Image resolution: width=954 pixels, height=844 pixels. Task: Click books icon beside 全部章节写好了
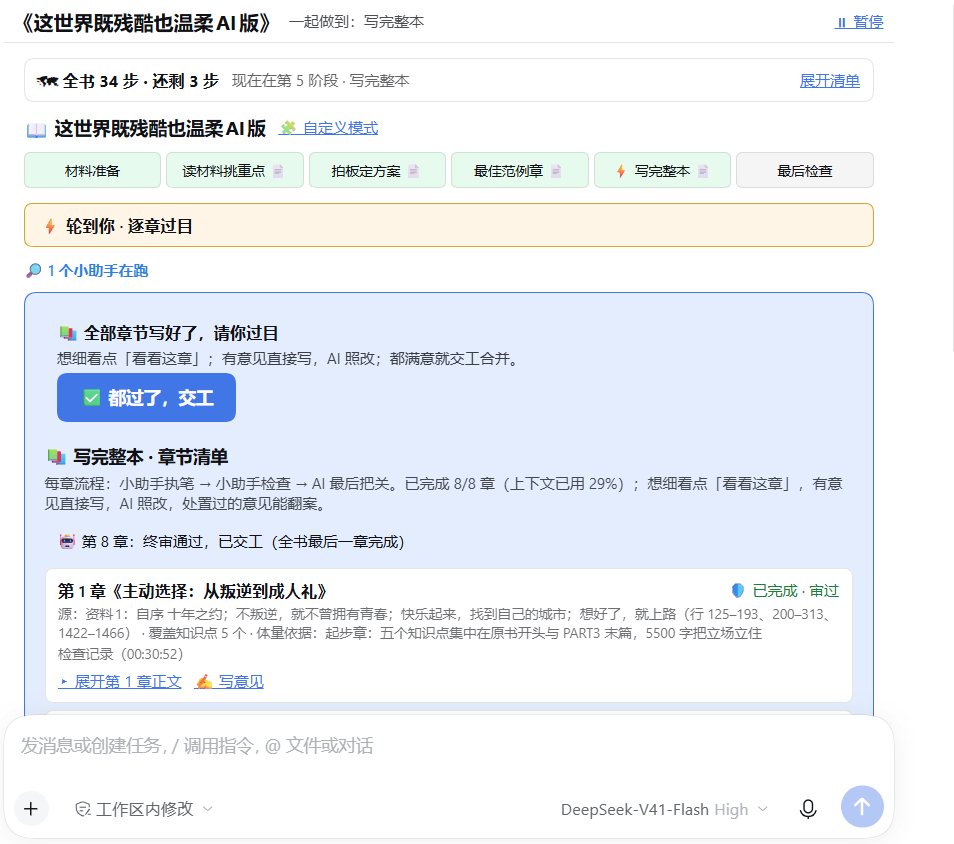pyautogui.click(x=68, y=333)
